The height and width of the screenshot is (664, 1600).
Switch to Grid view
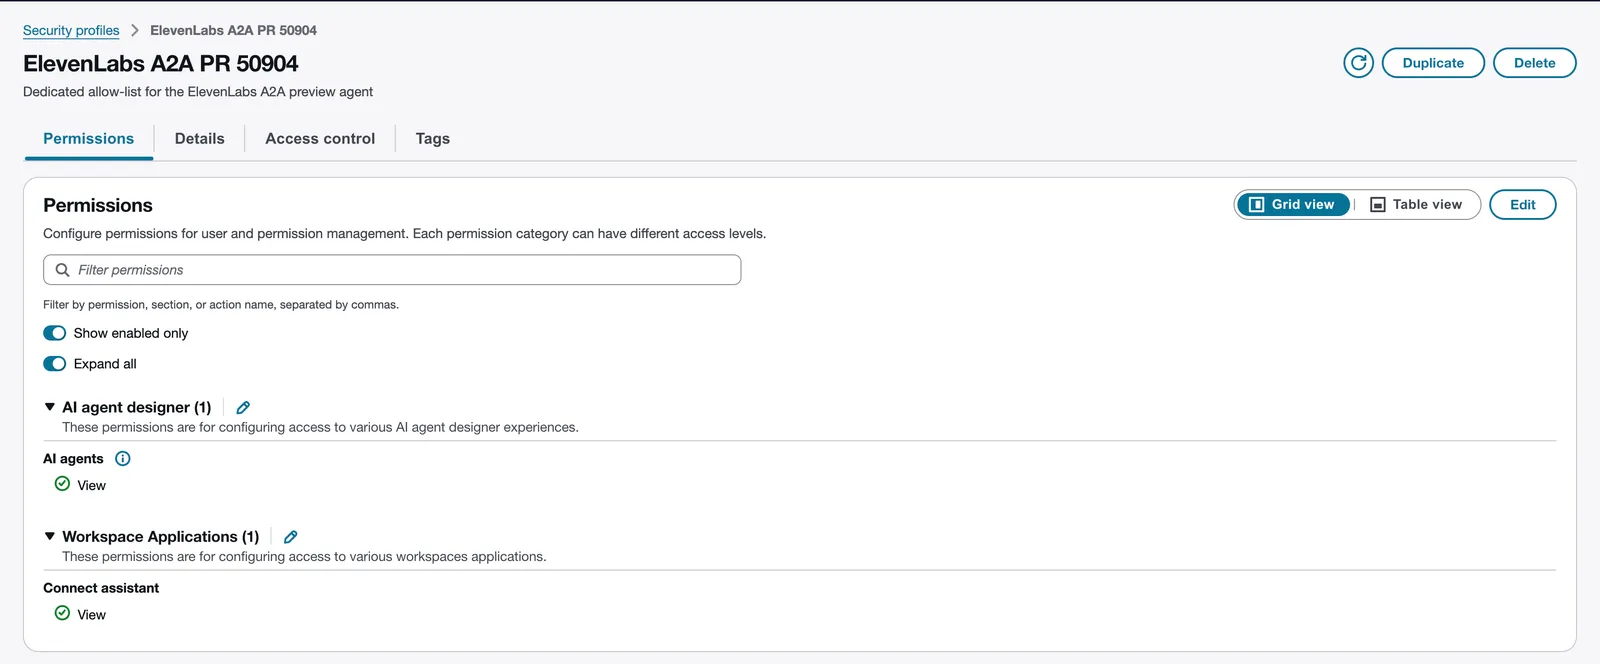pyautogui.click(x=1293, y=204)
